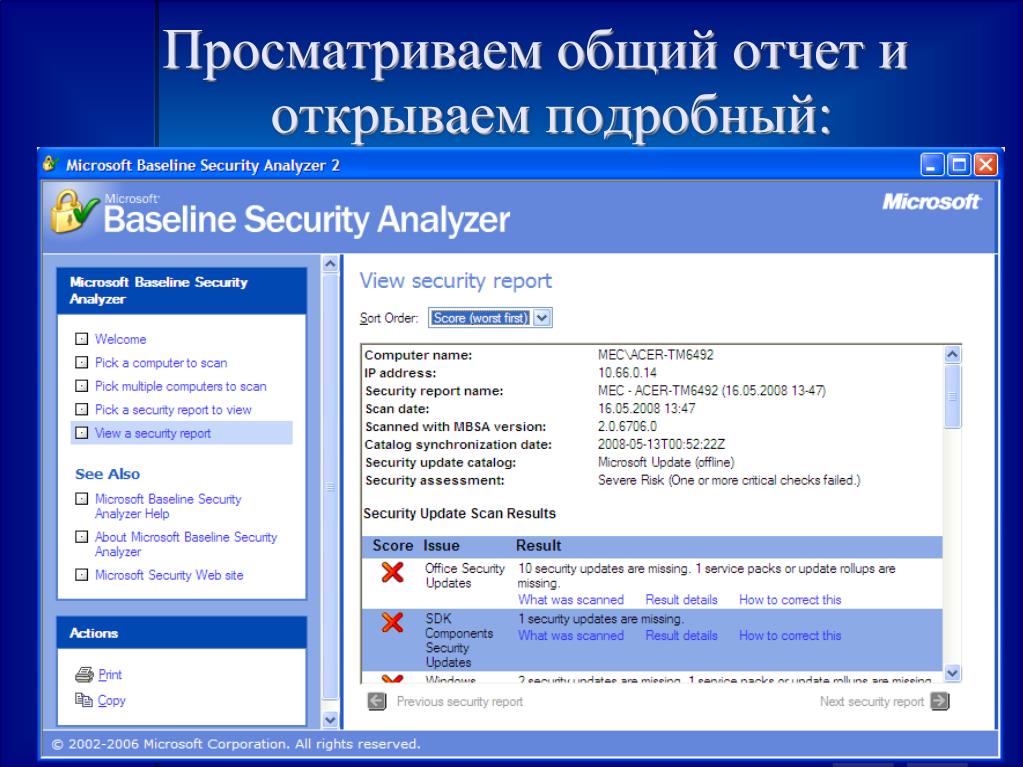Click the Score column header
This screenshot has width=1023, height=767.
[x=392, y=546]
